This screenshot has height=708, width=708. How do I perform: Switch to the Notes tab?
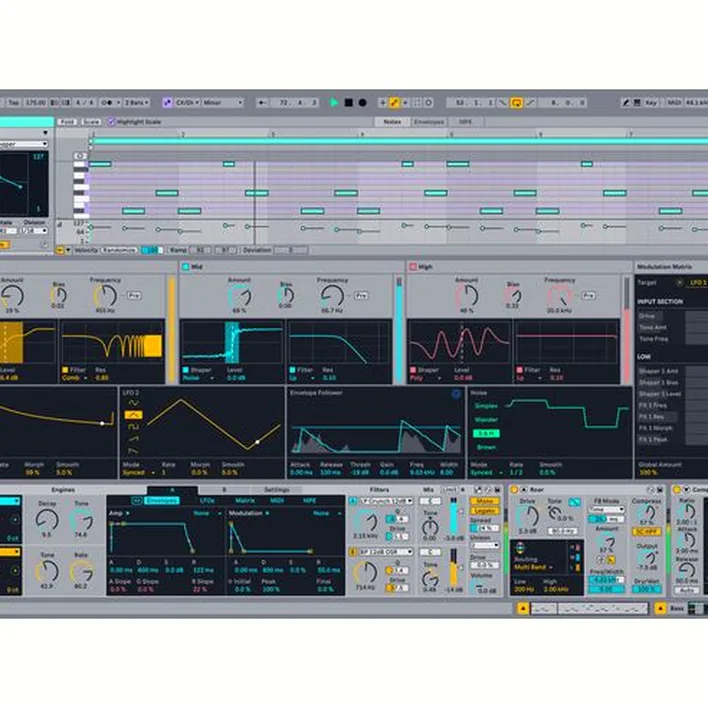392,122
